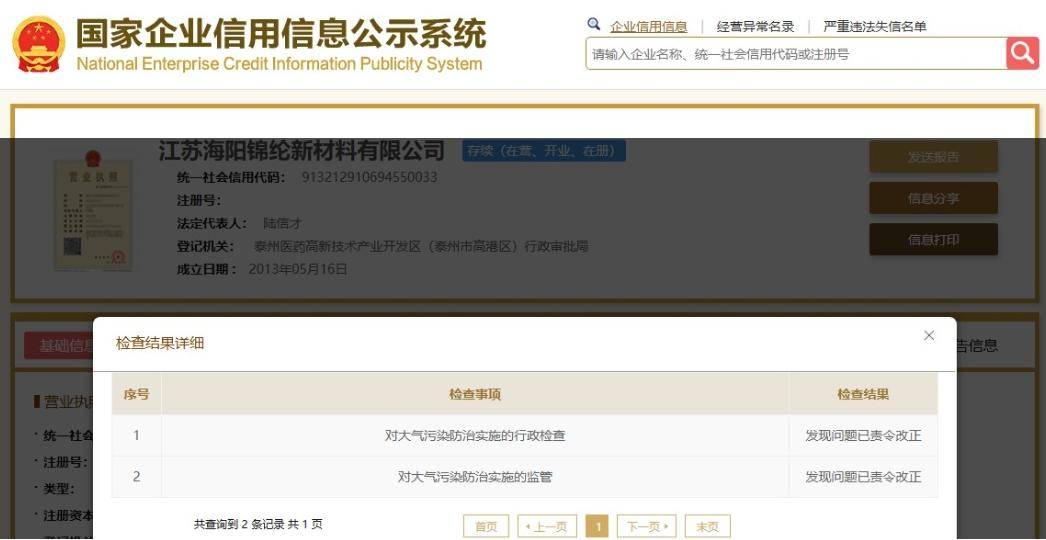Click the company name 江苏海阳锦纶新材料有限公司
The width and height of the screenshot is (1046, 540).
pyautogui.click(x=301, y=151)
